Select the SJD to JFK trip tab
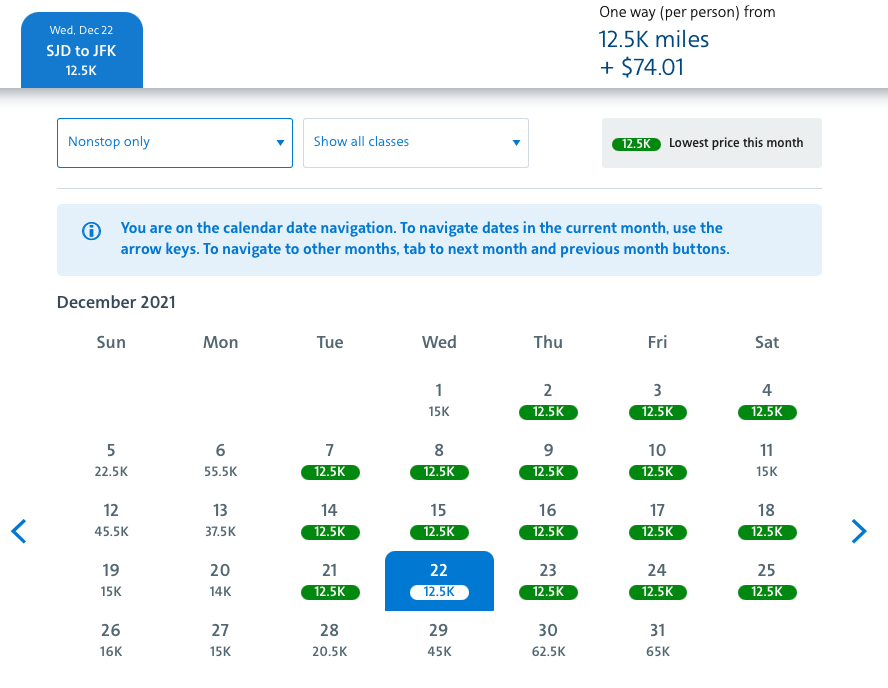 (x=81, y=50)
